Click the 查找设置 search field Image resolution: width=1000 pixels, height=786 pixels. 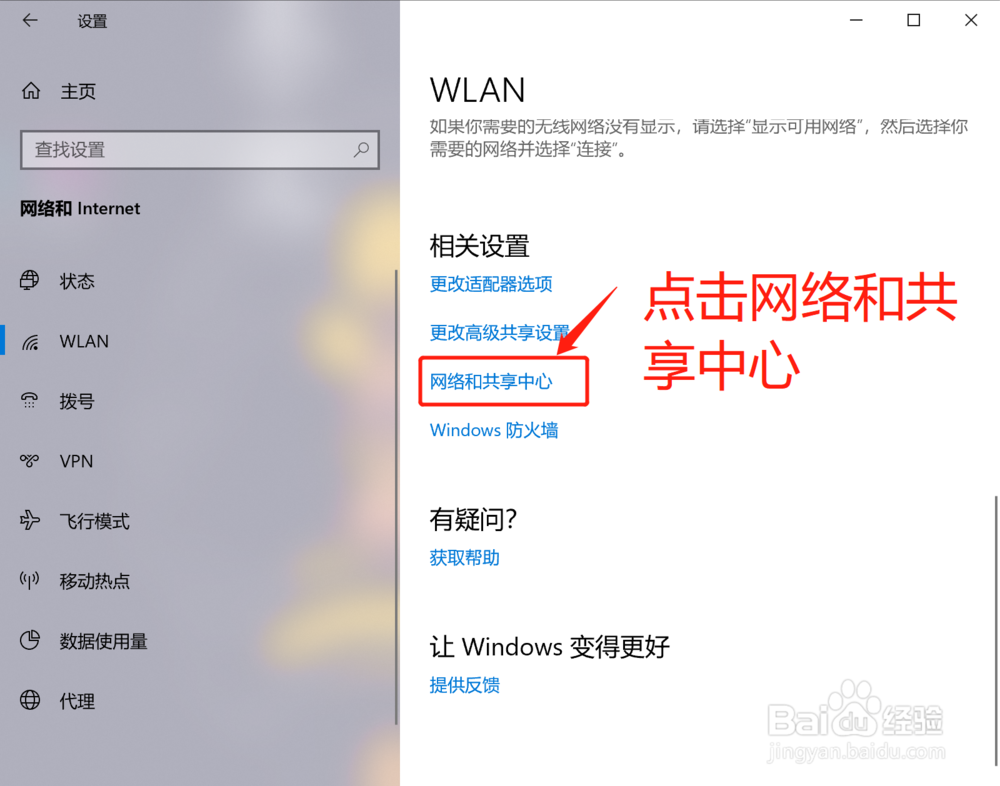pos(200,150)
